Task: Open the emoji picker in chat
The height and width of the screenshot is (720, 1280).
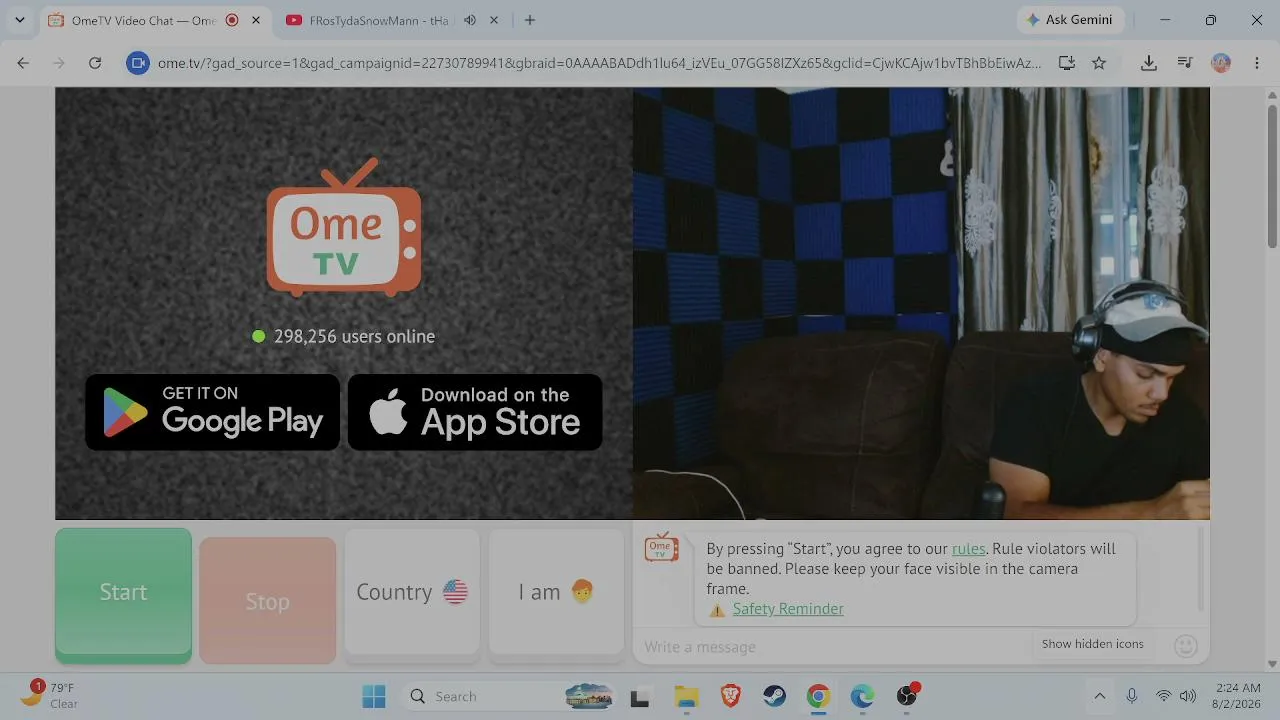Action: coord(1186,646)
